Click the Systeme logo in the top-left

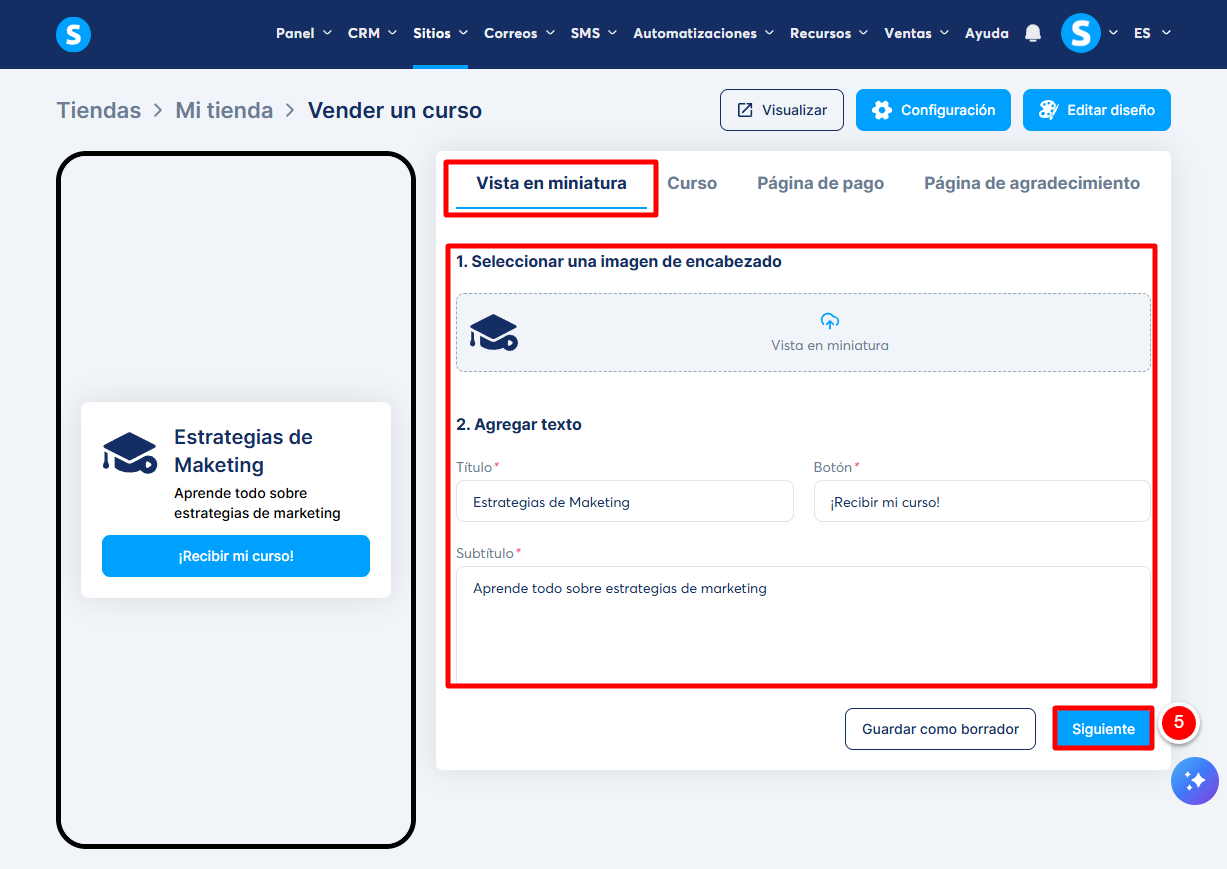point(73,34)
